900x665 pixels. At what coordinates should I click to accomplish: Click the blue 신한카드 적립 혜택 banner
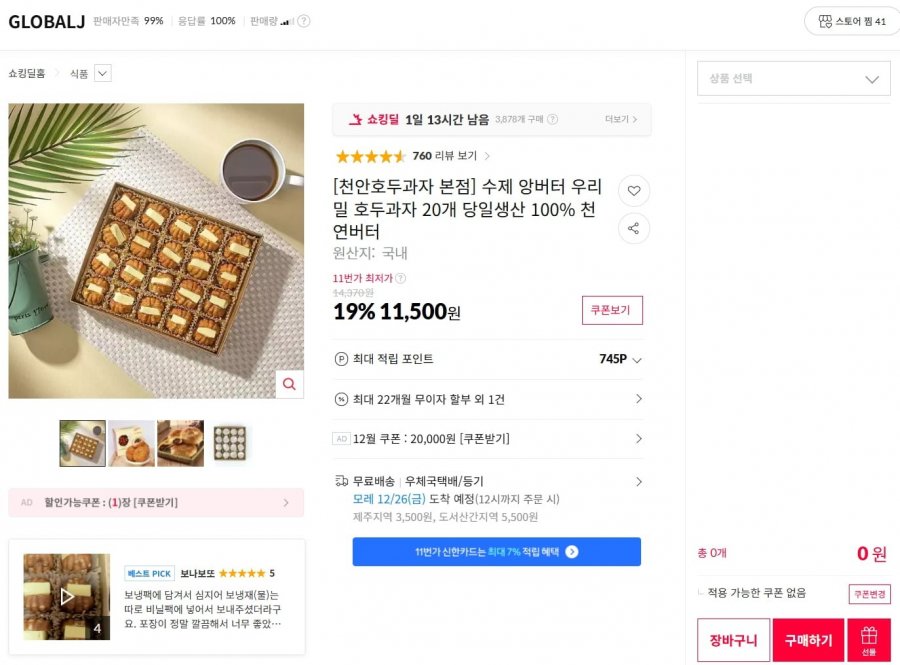coord(496,552)
